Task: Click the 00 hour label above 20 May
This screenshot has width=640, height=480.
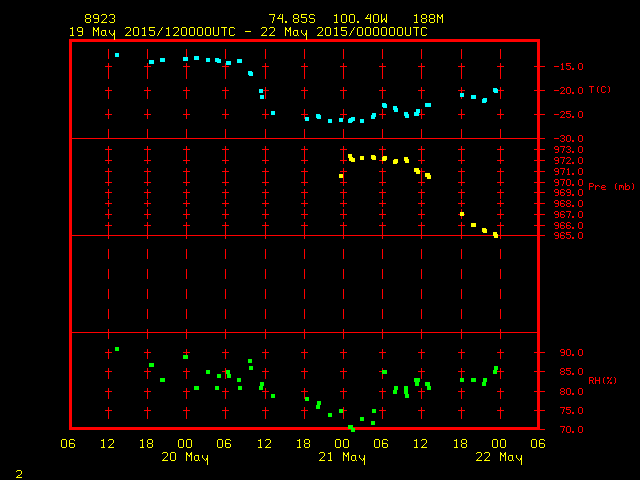Action: pos(185,444)
